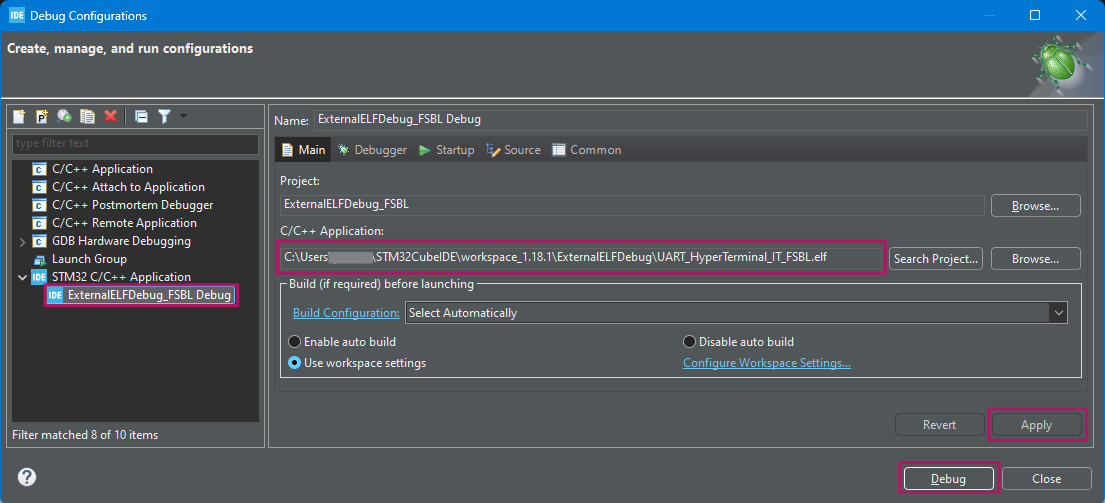Select the Launch Group tree item
1105x503 pixels.
click(89, 259)
